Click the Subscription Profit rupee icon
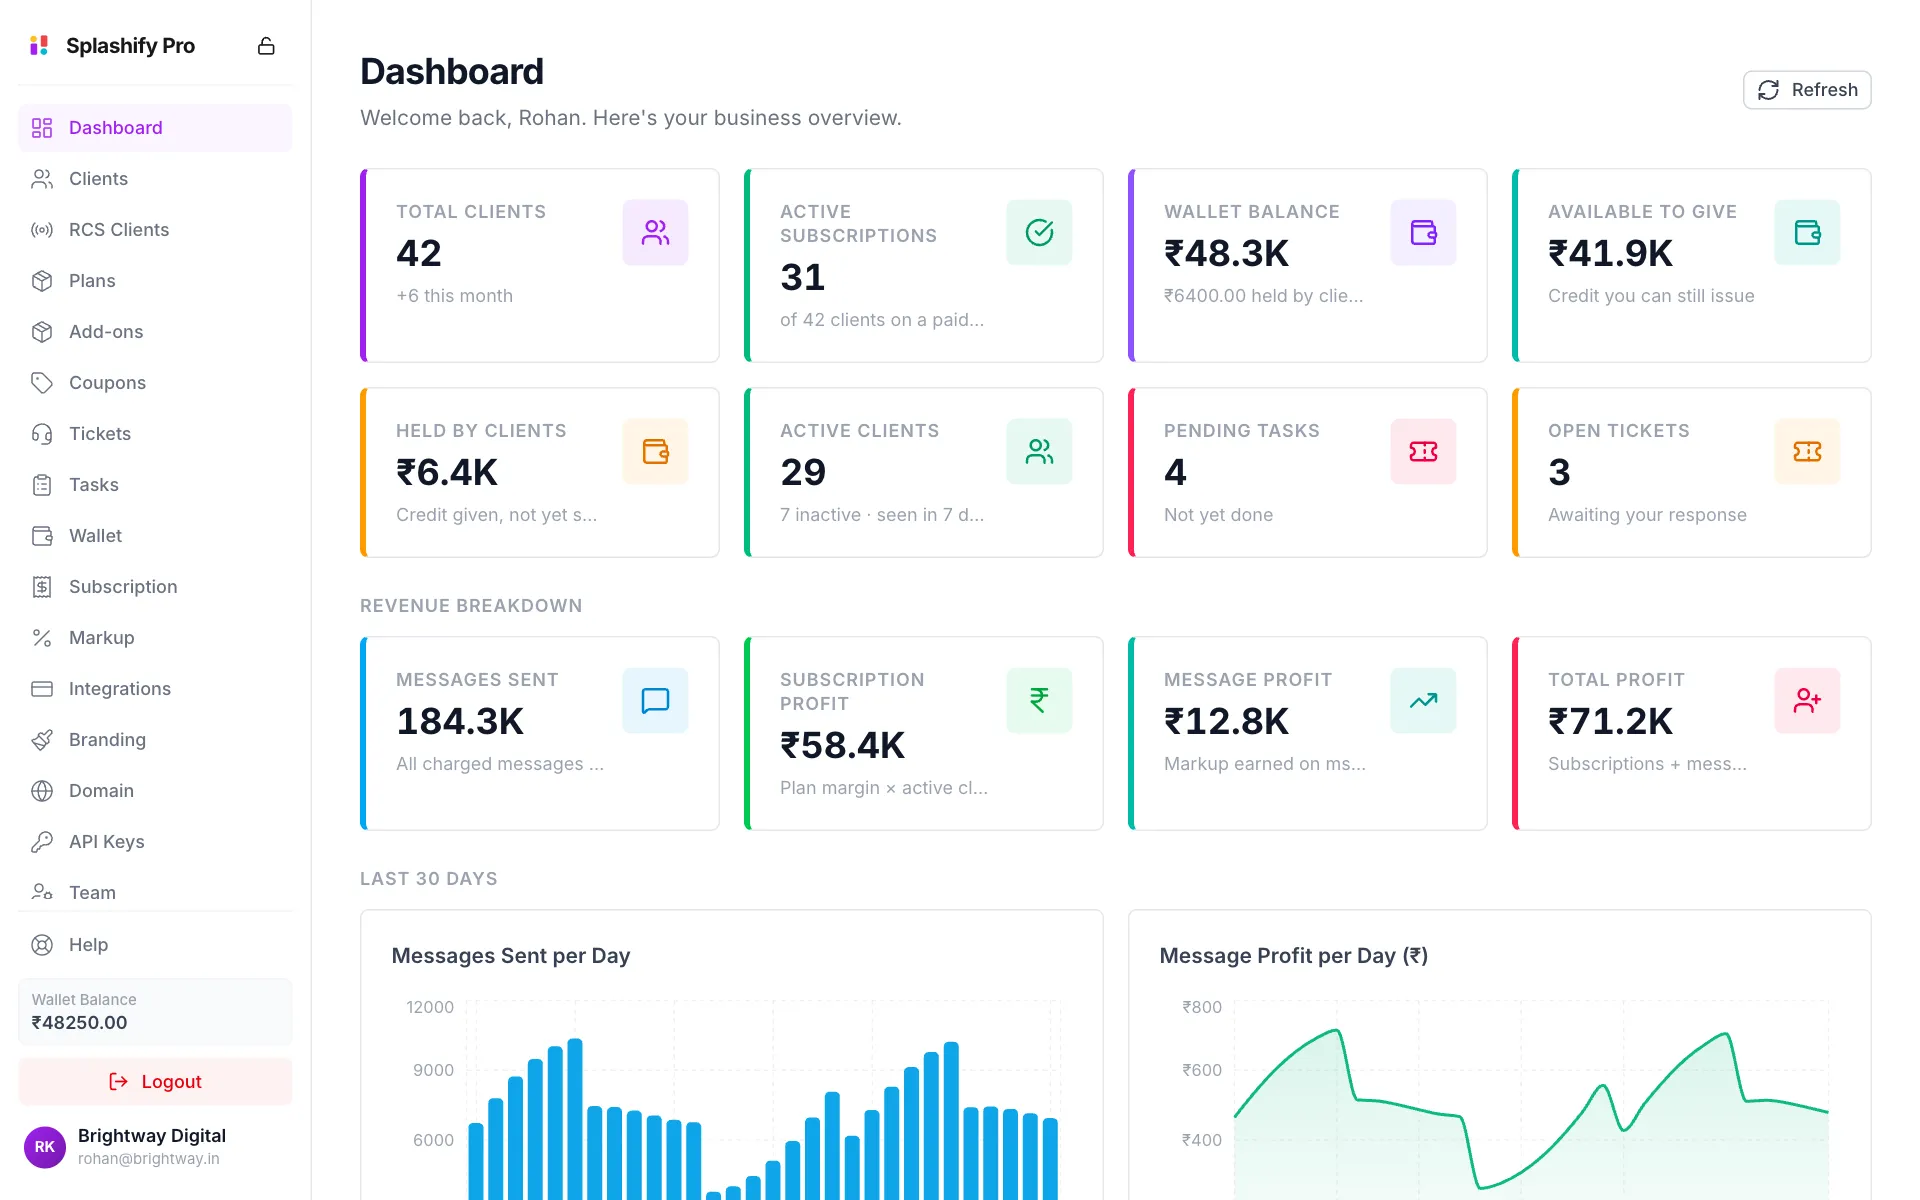The width and height of the screenshot is (1920, 1200). tap(1039, 701)
